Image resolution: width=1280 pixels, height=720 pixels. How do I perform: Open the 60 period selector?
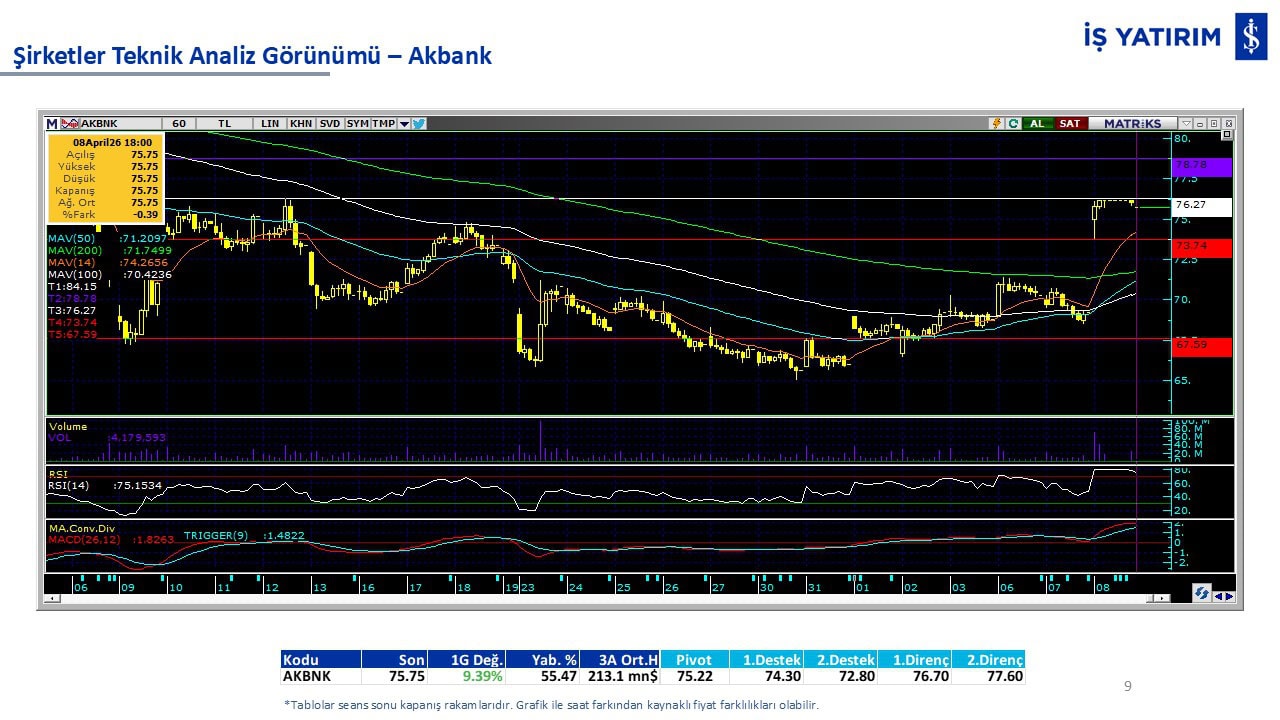pos(179,124)
